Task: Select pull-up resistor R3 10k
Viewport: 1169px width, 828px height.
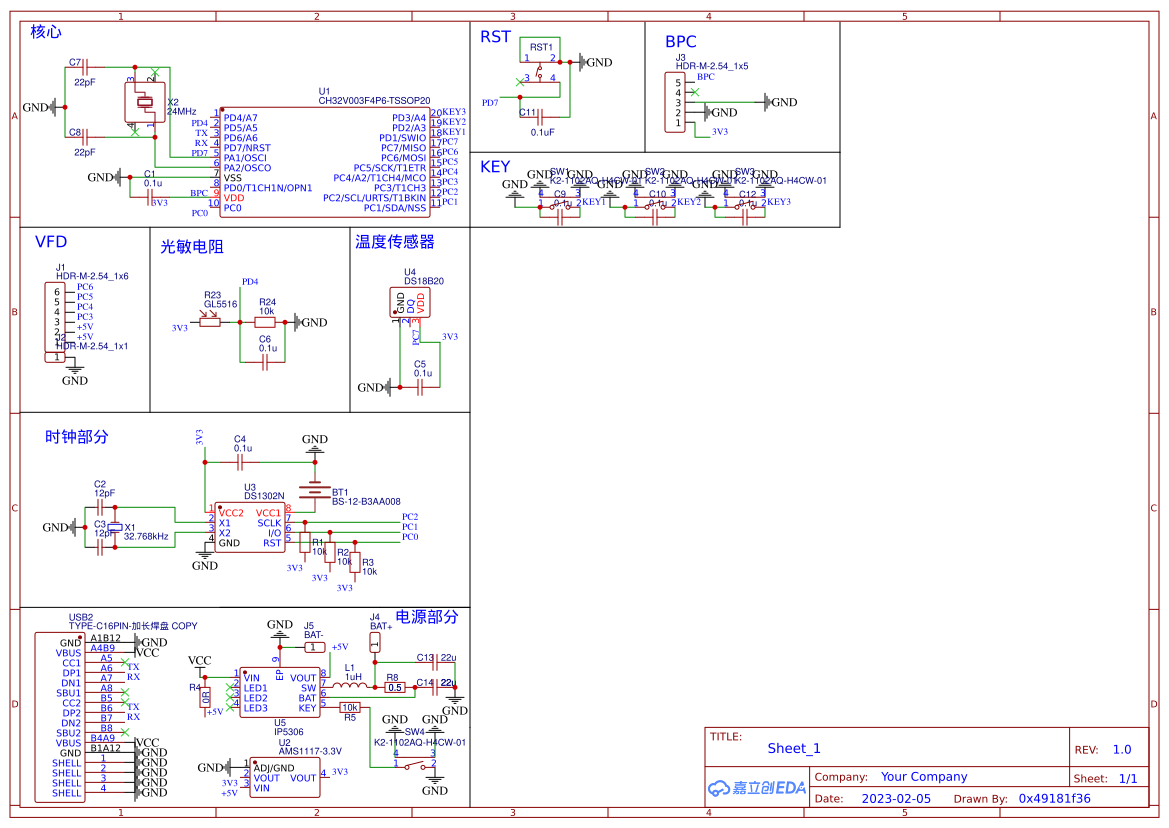Action: pos(356,563)
